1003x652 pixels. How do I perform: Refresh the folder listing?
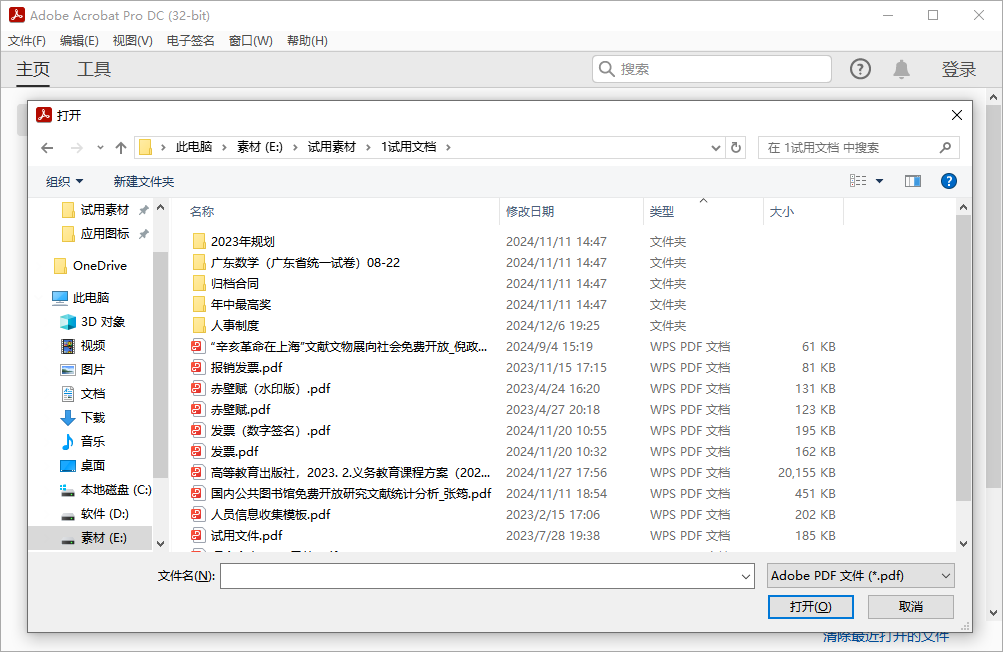[736, 148]
